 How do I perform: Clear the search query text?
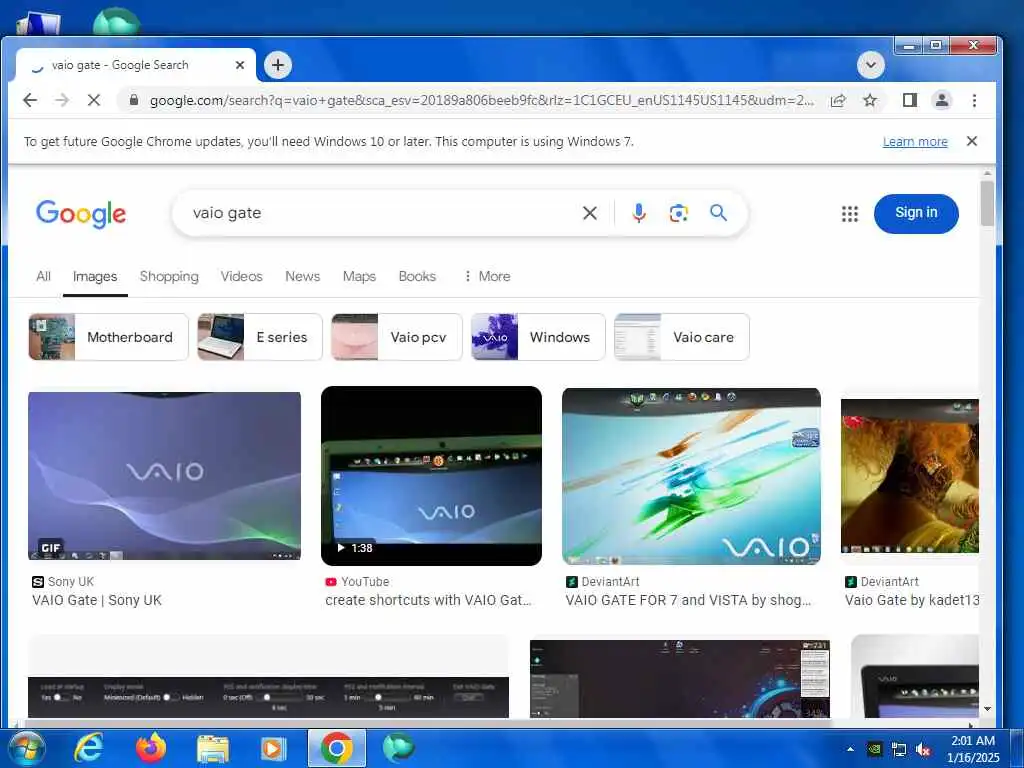pos(590,213)
